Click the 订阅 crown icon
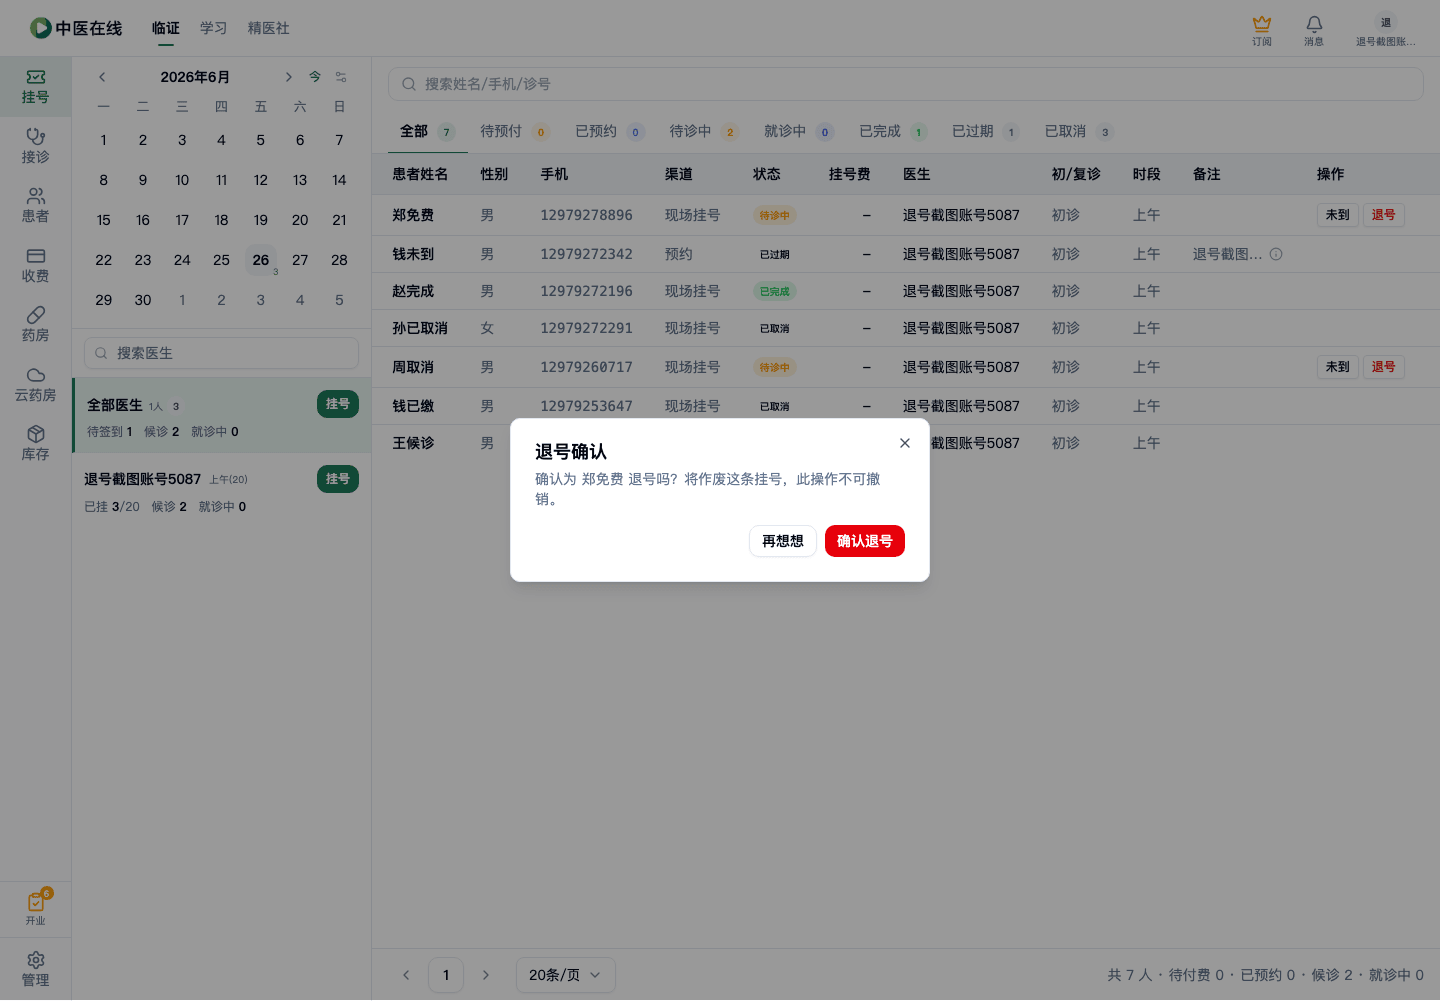Image resolution: width=1440 pixels, height=1001 pixels. click(1262, 29)
